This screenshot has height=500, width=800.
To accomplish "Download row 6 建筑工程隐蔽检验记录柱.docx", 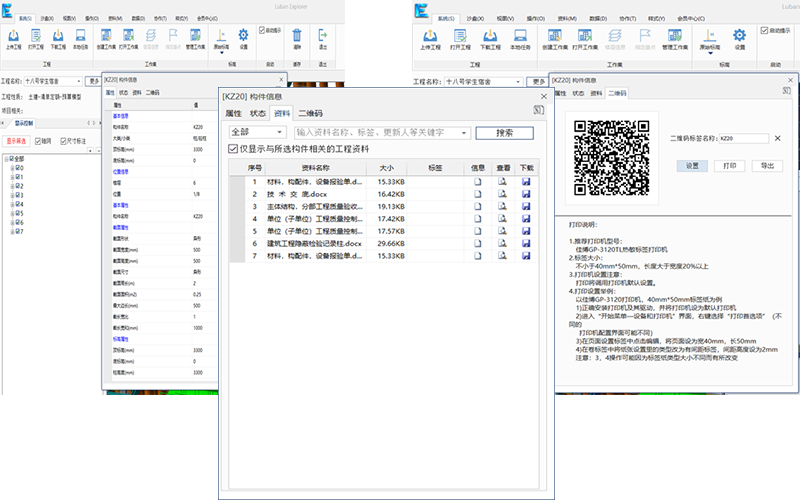I will [x=526, y=243].
